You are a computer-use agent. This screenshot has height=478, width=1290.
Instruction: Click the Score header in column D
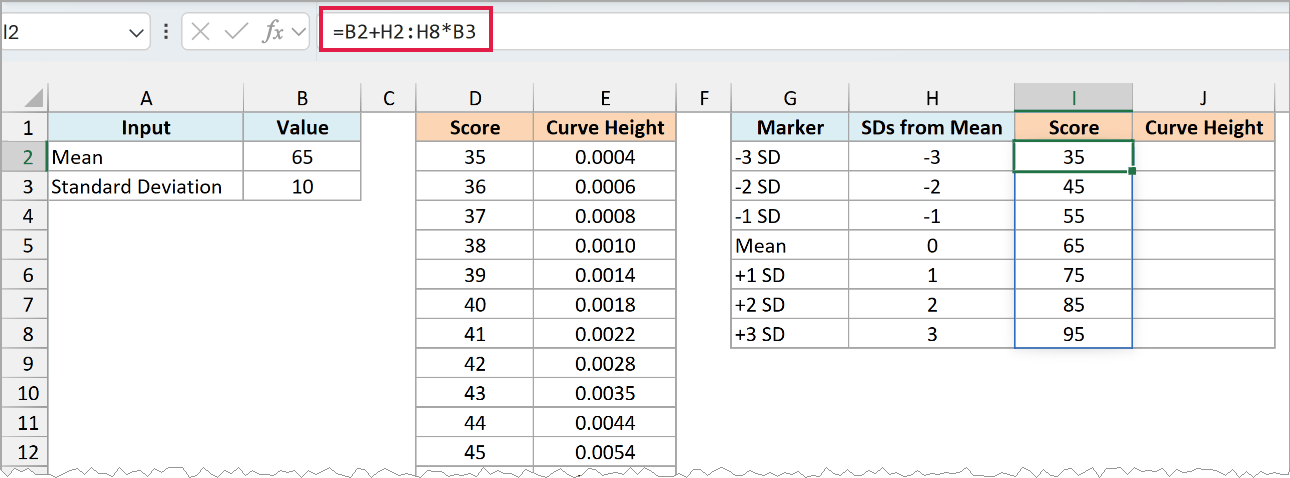tap(475, 127)
